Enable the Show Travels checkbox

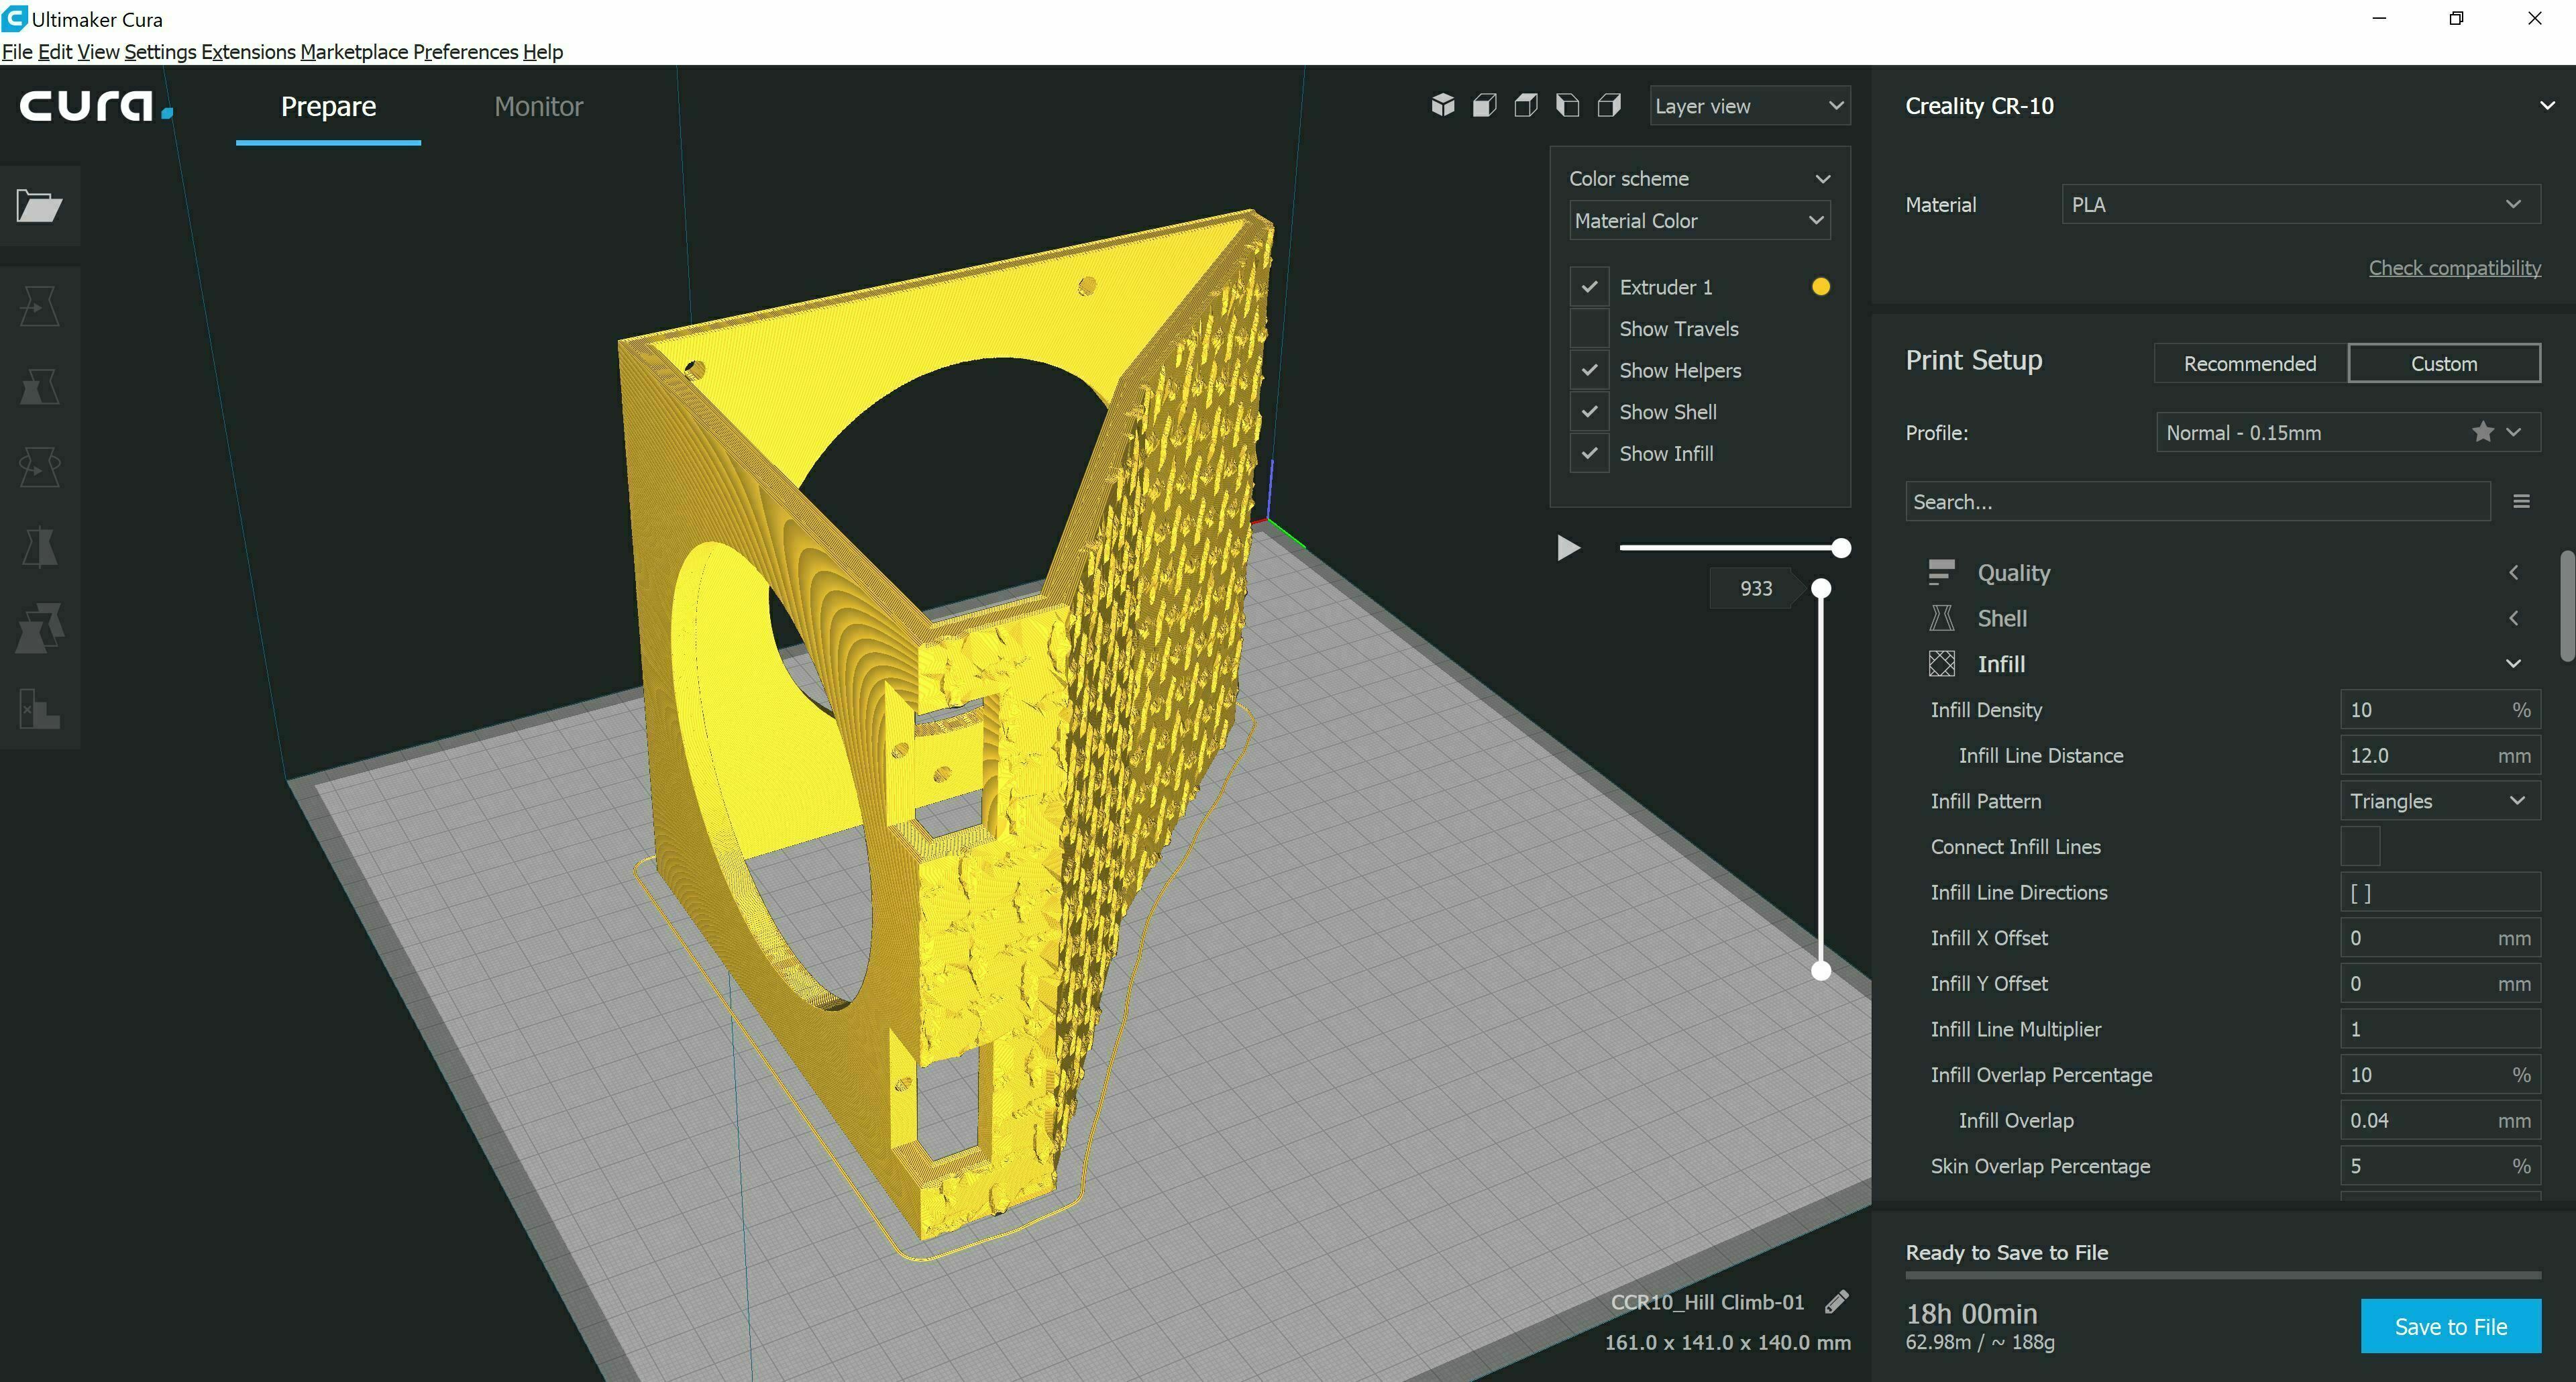pyautogui.click(x=1589, y=329)
